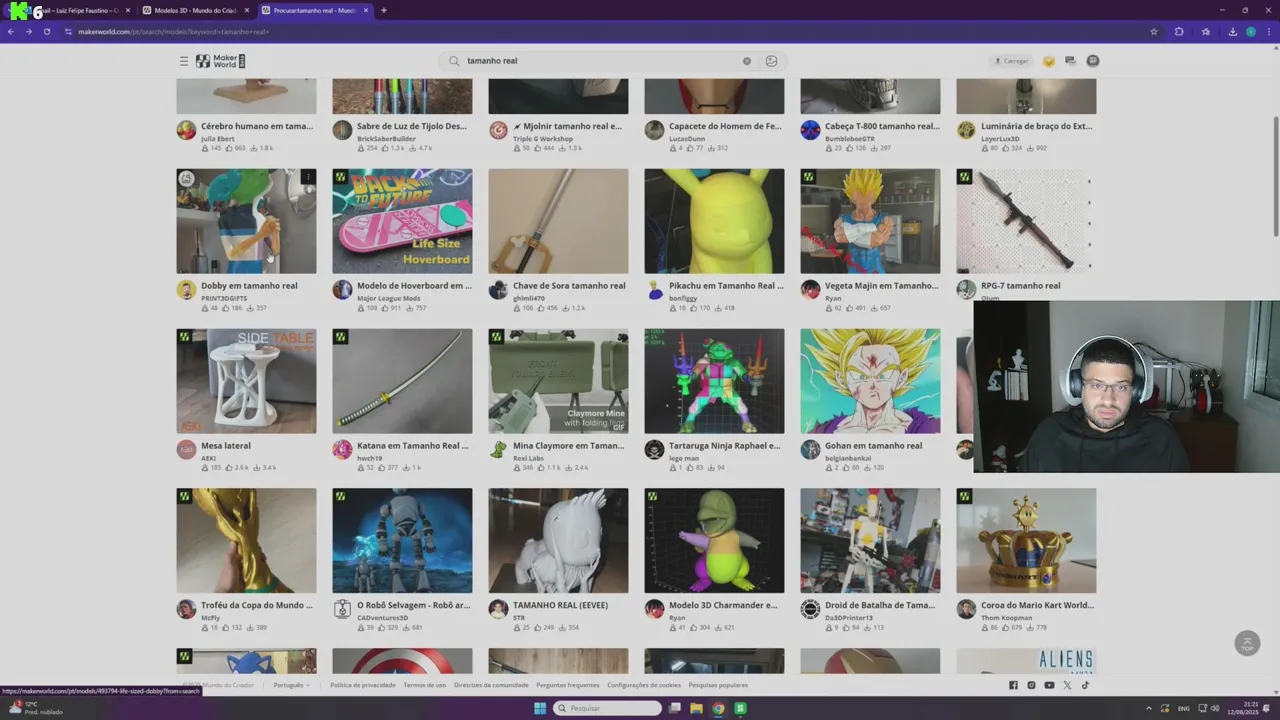The image size is (1280, 720).
Task: Open 'Chave de Sora tamanho real' title
Action: [x=569, y=286]
